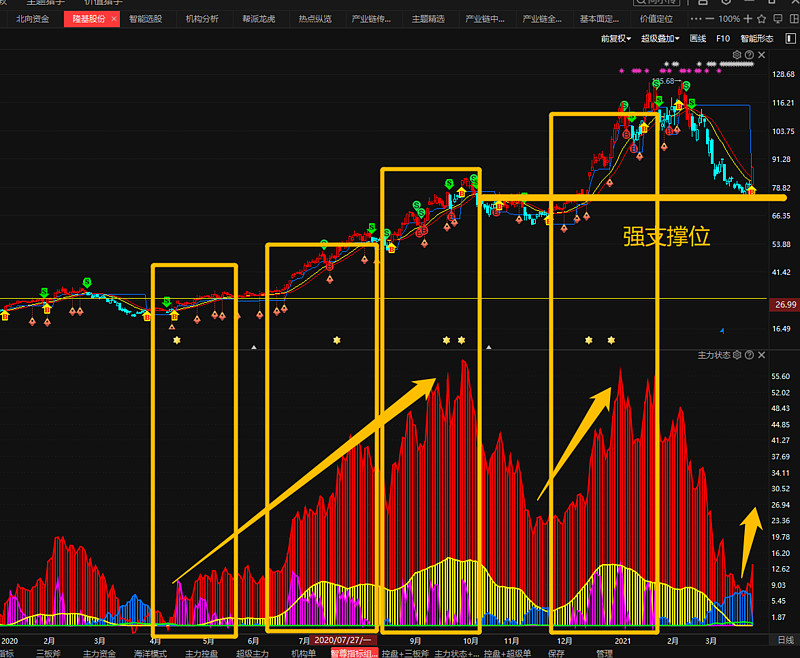Open 主力状态 indicator settings gear
The width and height of the screenshot is (800, 658).
click(x=737, y=355)
